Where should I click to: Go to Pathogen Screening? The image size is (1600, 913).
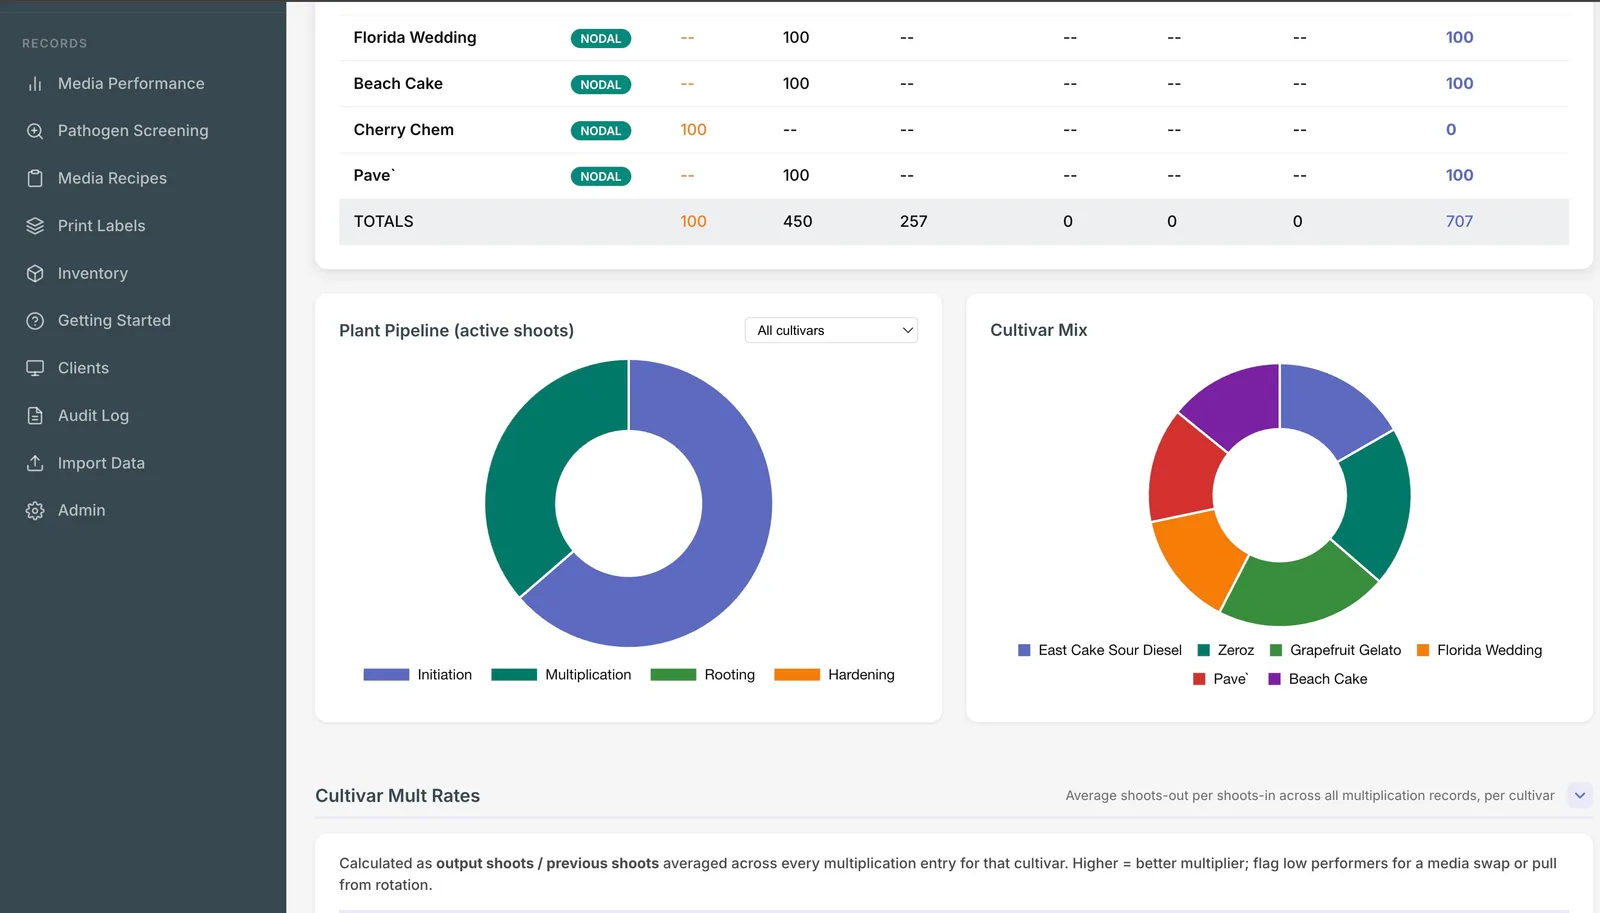pyautogui.click(x=133, y=131)
